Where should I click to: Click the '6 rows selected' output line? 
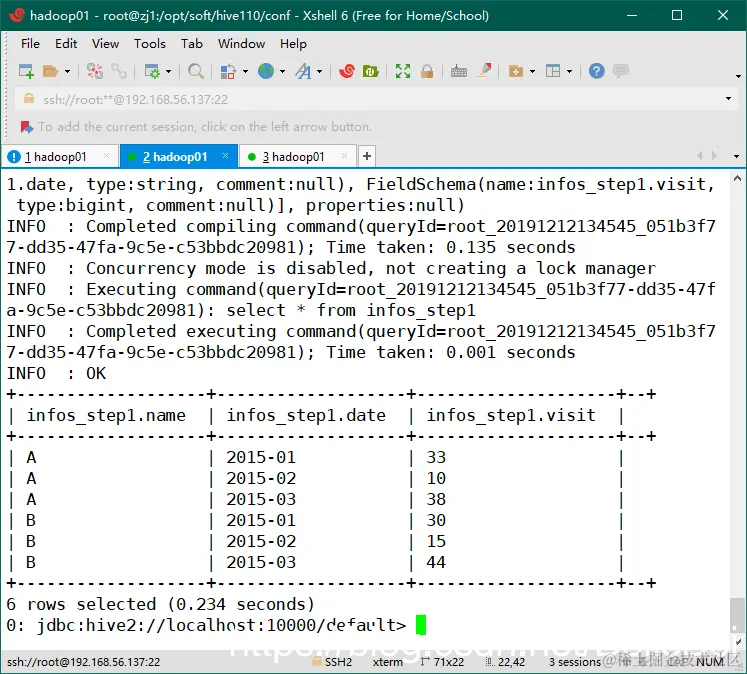(161, 604)
